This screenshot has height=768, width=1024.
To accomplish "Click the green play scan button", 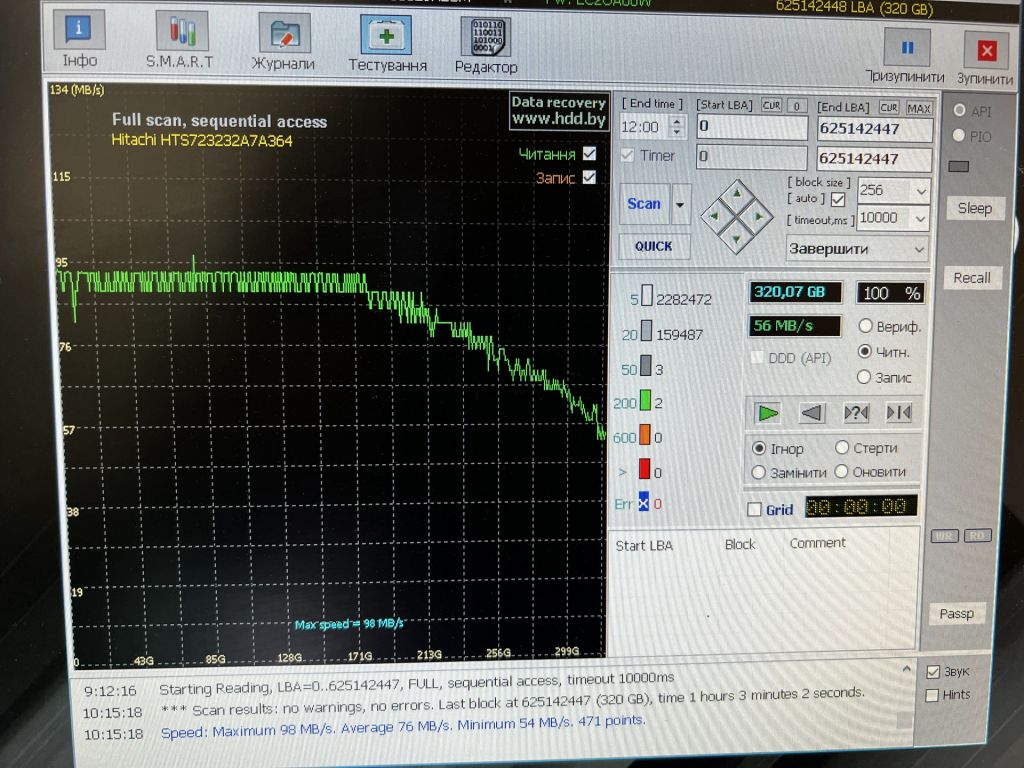I will point(767,413).
